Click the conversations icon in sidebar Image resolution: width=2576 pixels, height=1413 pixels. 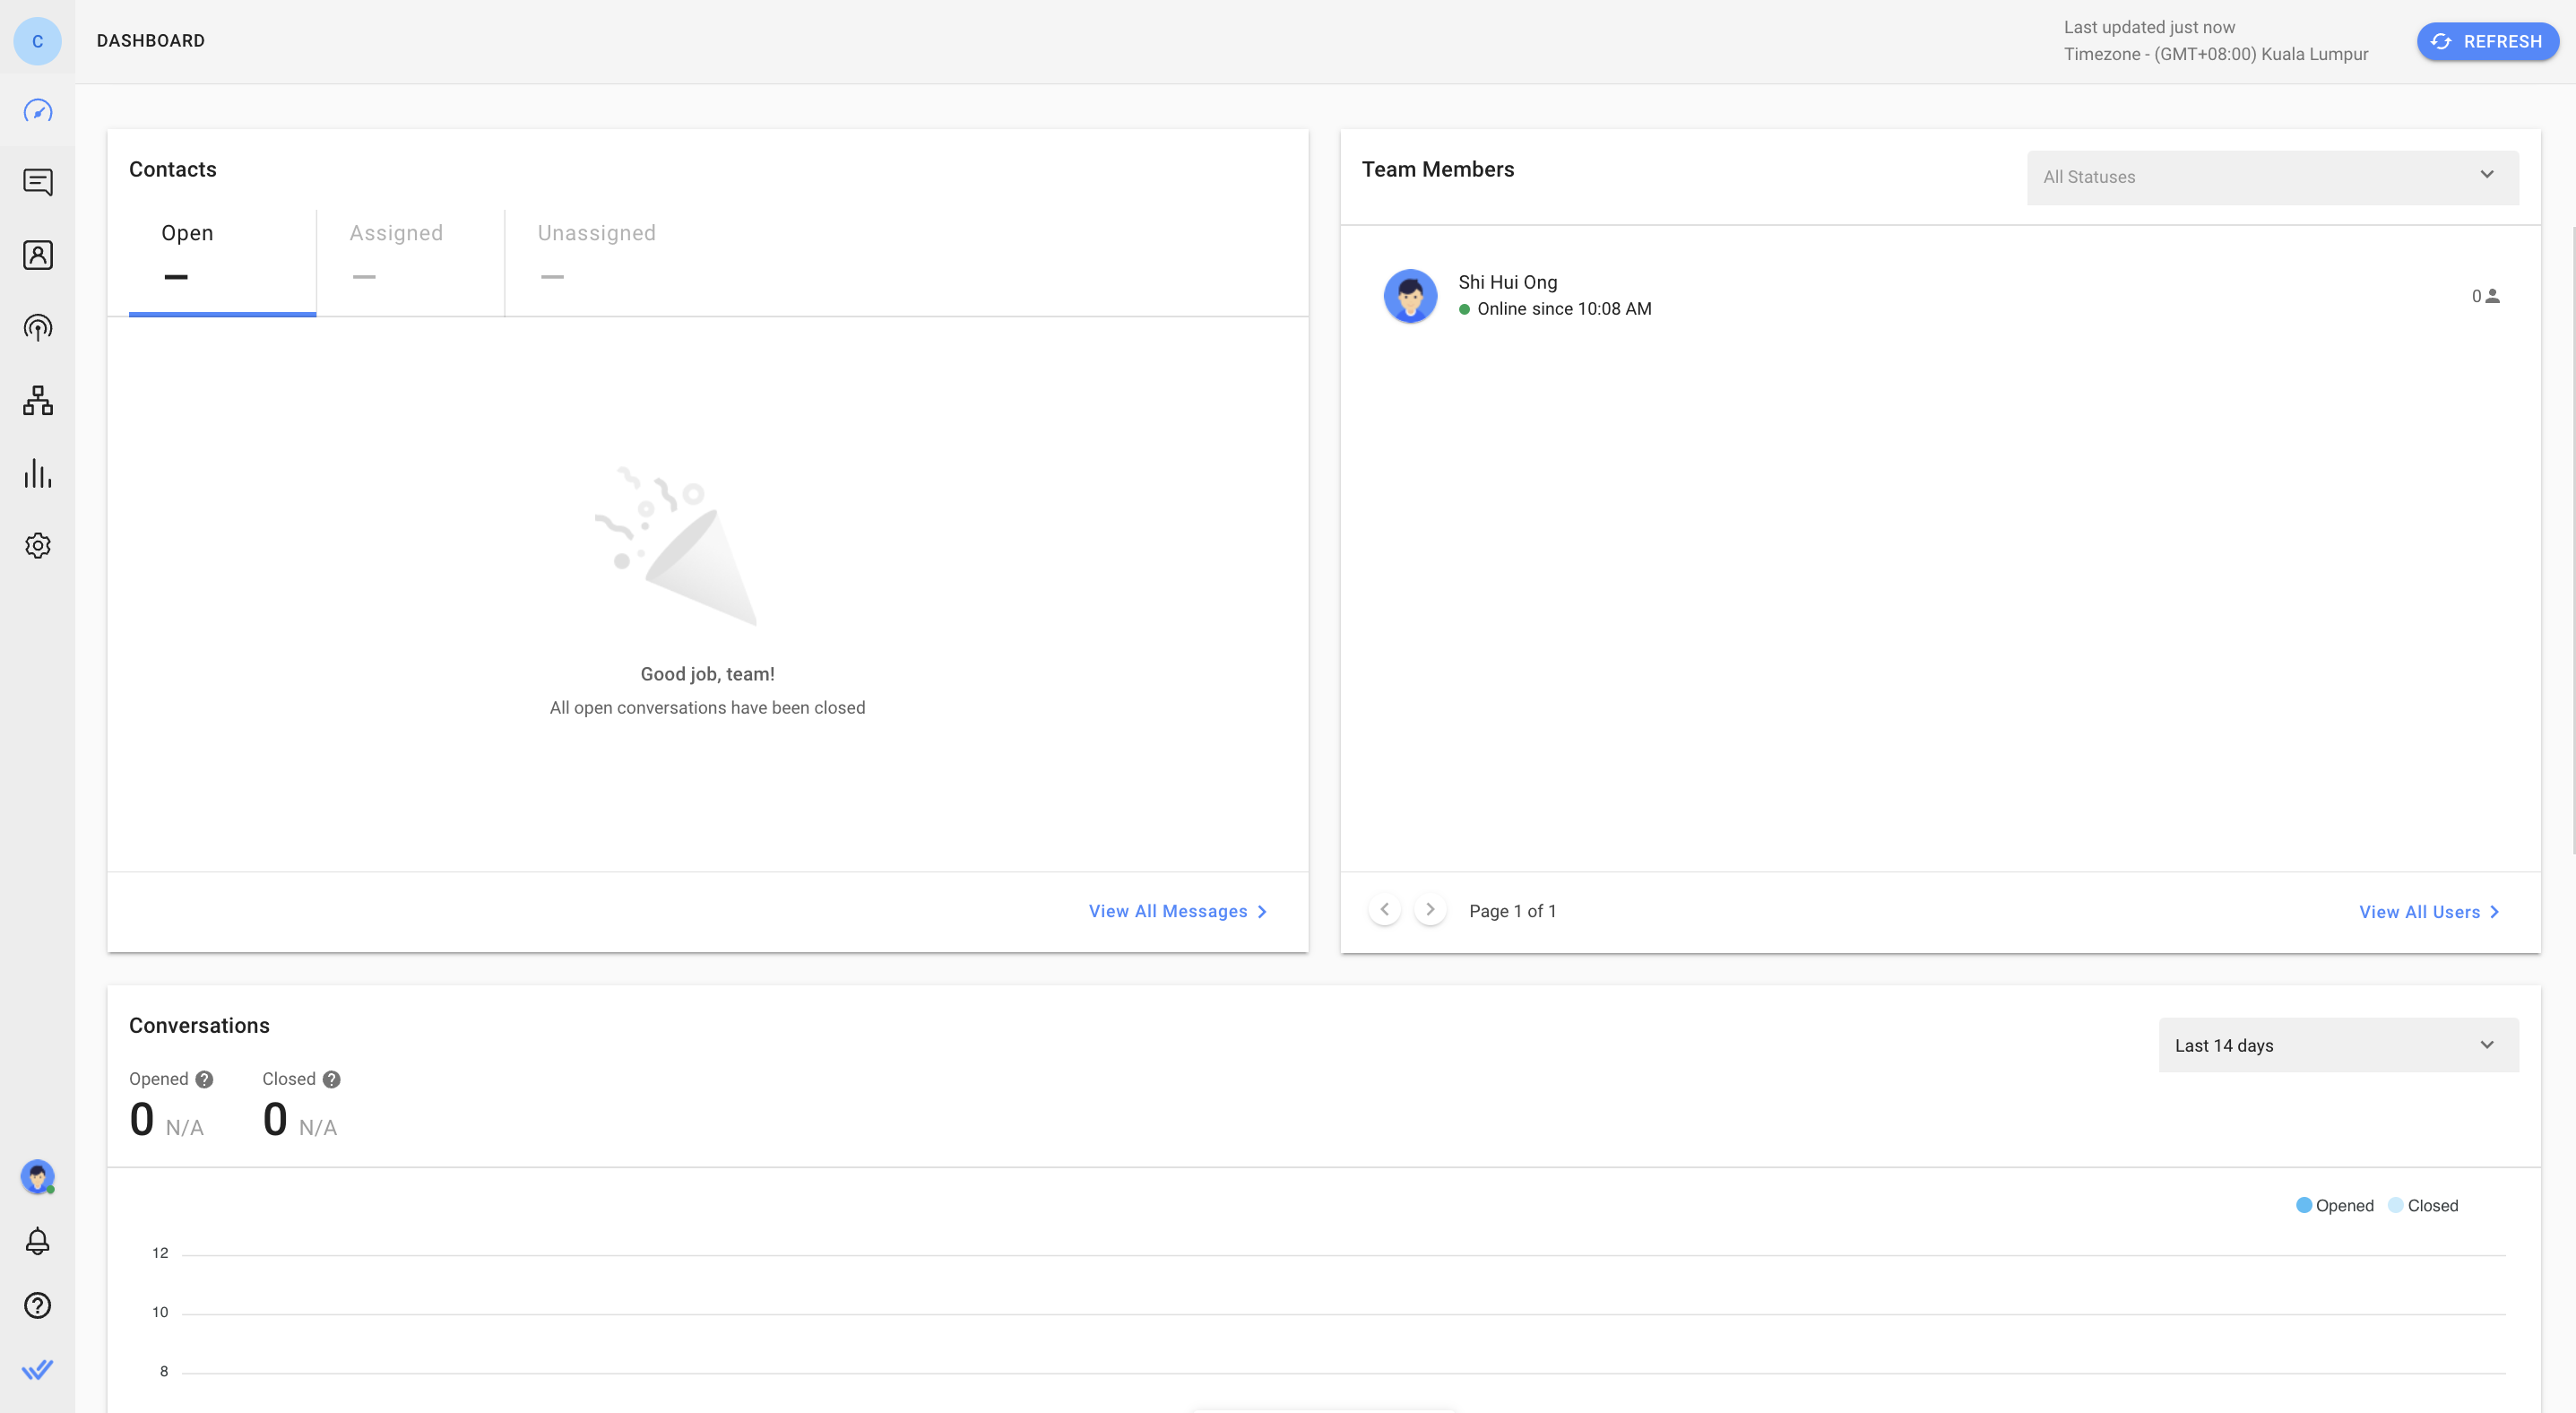37,181
